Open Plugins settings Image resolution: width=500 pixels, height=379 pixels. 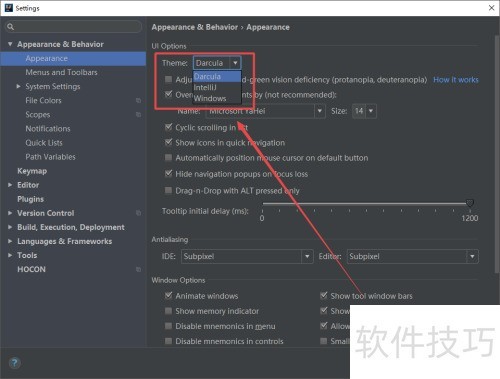click(x=30, y=199)
